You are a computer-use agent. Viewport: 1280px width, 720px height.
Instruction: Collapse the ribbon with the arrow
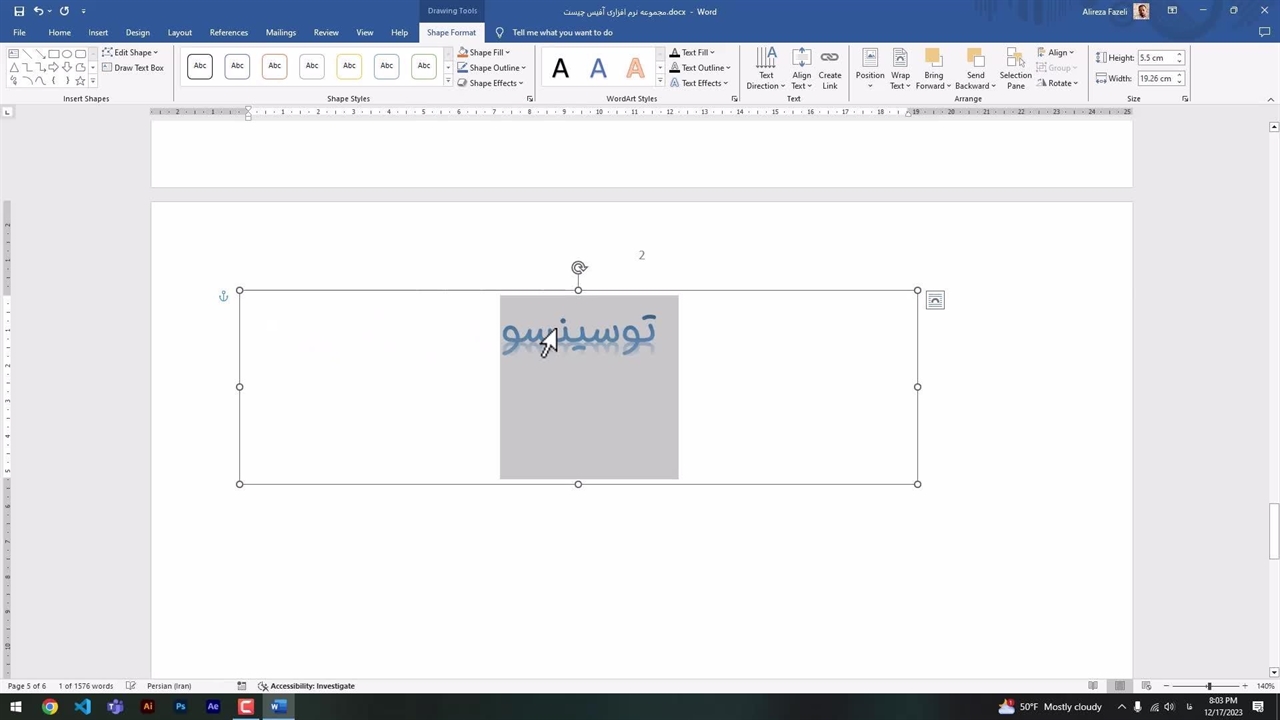[x=1271, y=99]
